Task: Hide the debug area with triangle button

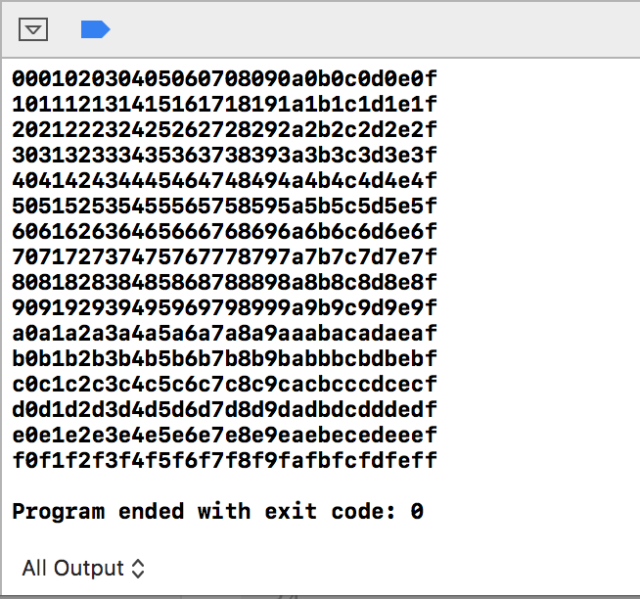Action: [x=33, y=29]
